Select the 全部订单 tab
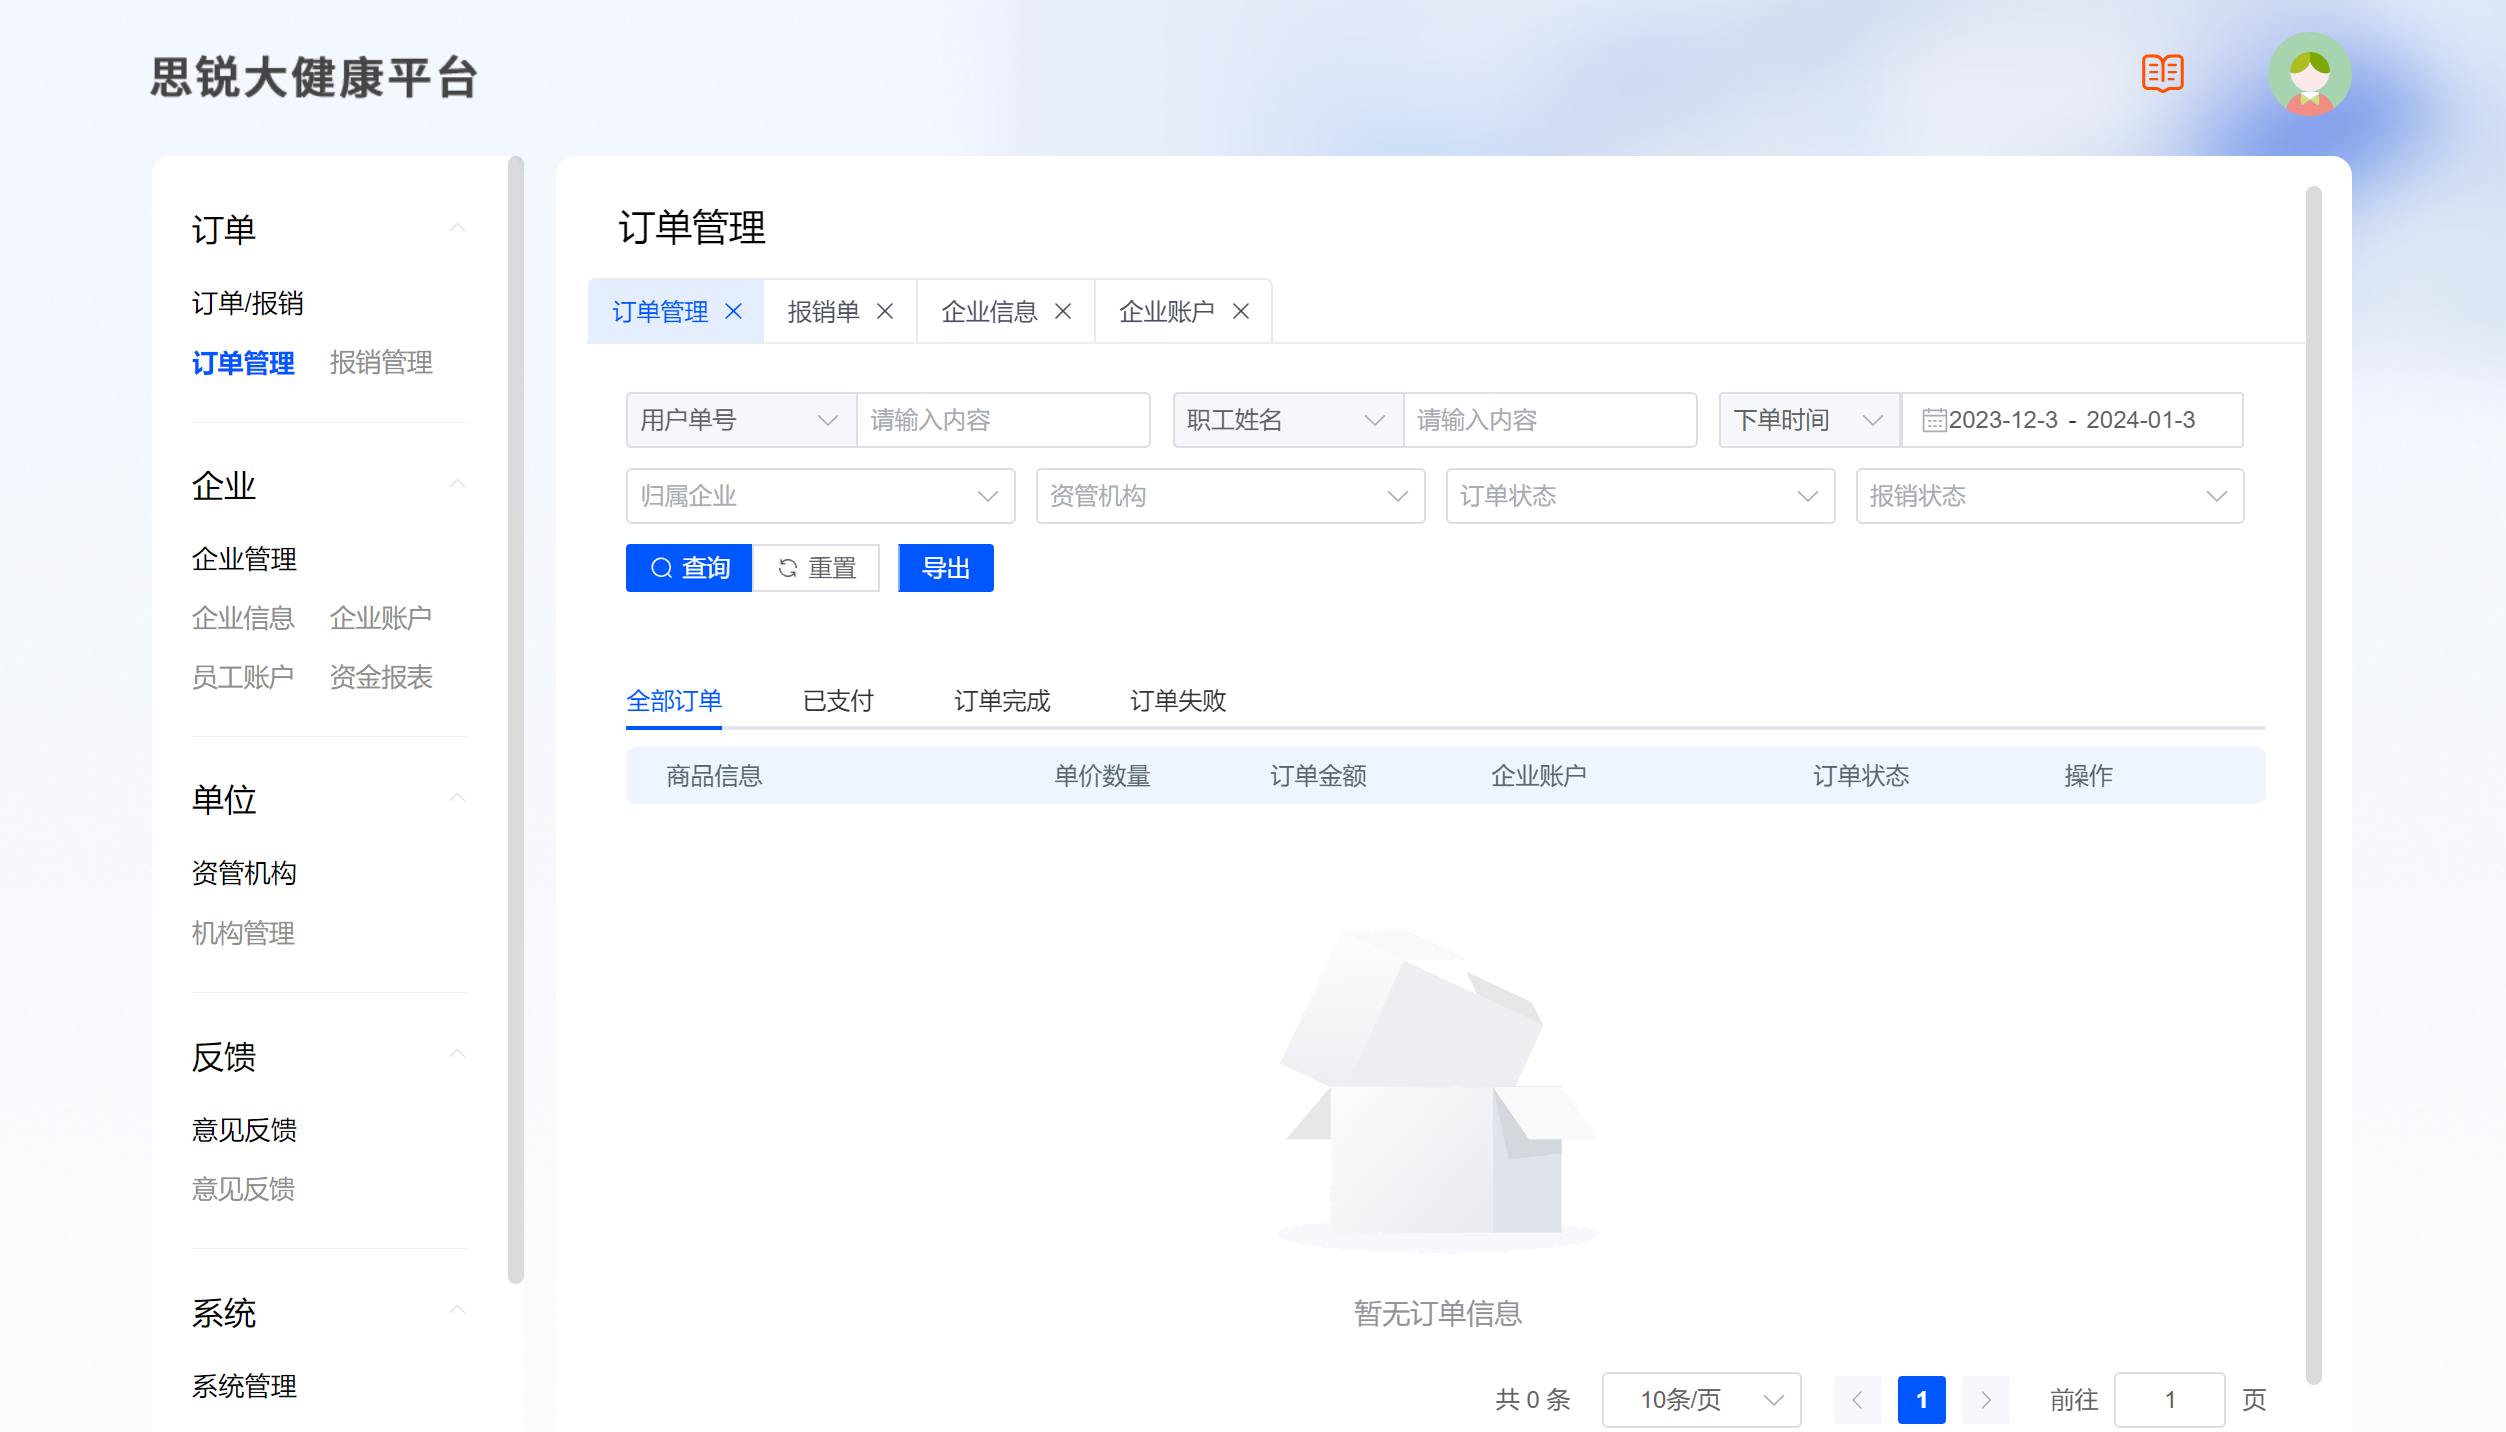 click(674, 701)
